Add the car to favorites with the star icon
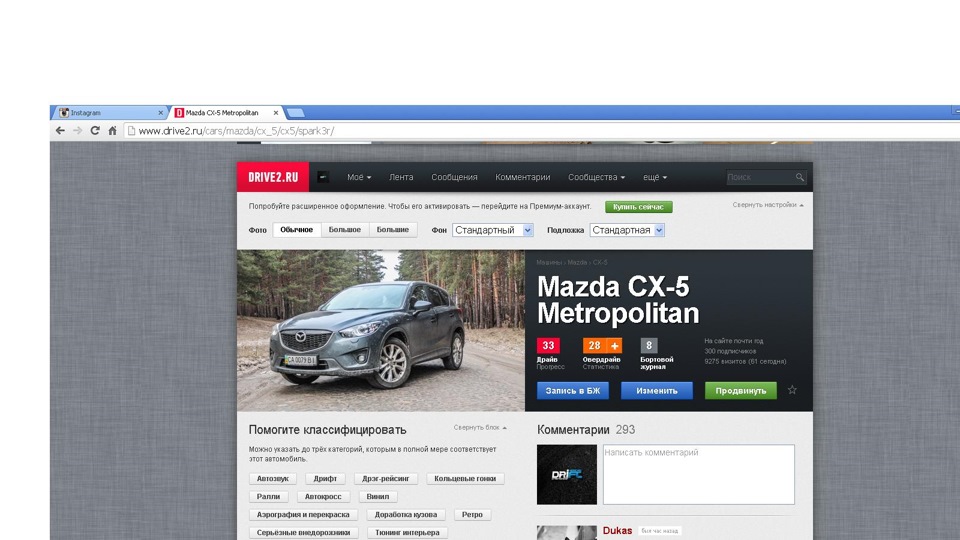 (x=792, y=390)
